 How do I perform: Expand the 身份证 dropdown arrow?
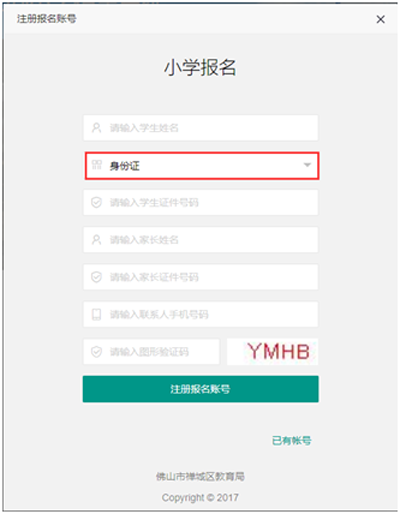coord(307,165)
